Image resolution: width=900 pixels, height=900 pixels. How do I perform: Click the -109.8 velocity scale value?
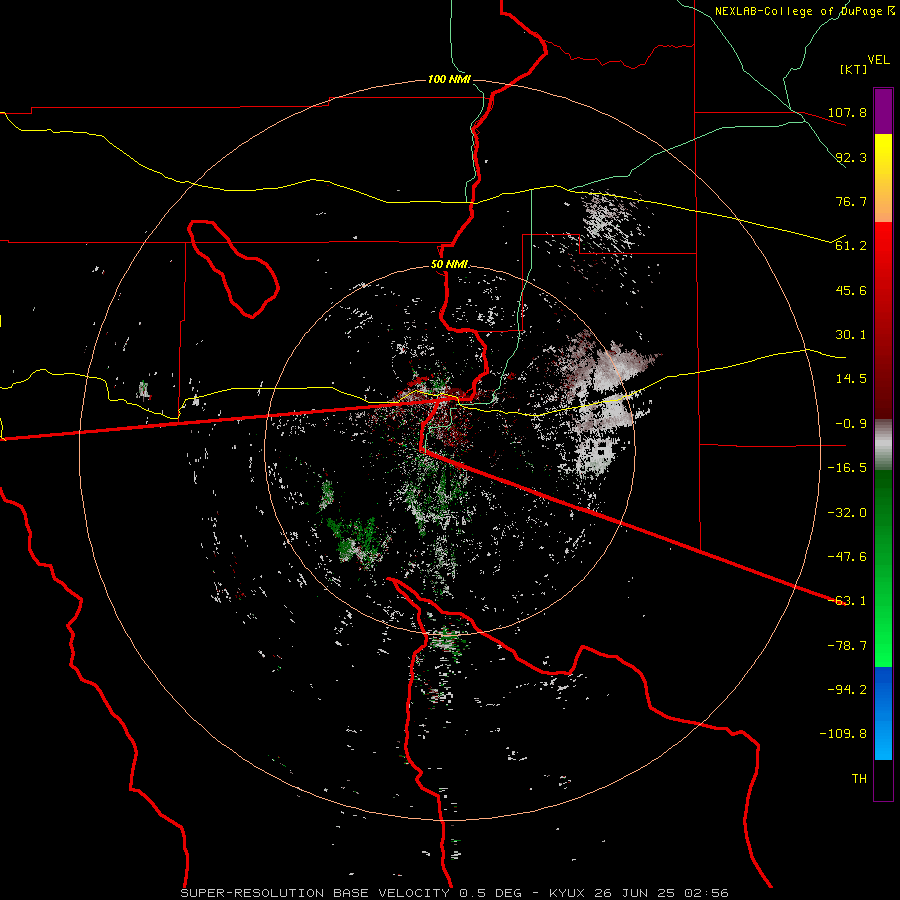tap(843, 734)
